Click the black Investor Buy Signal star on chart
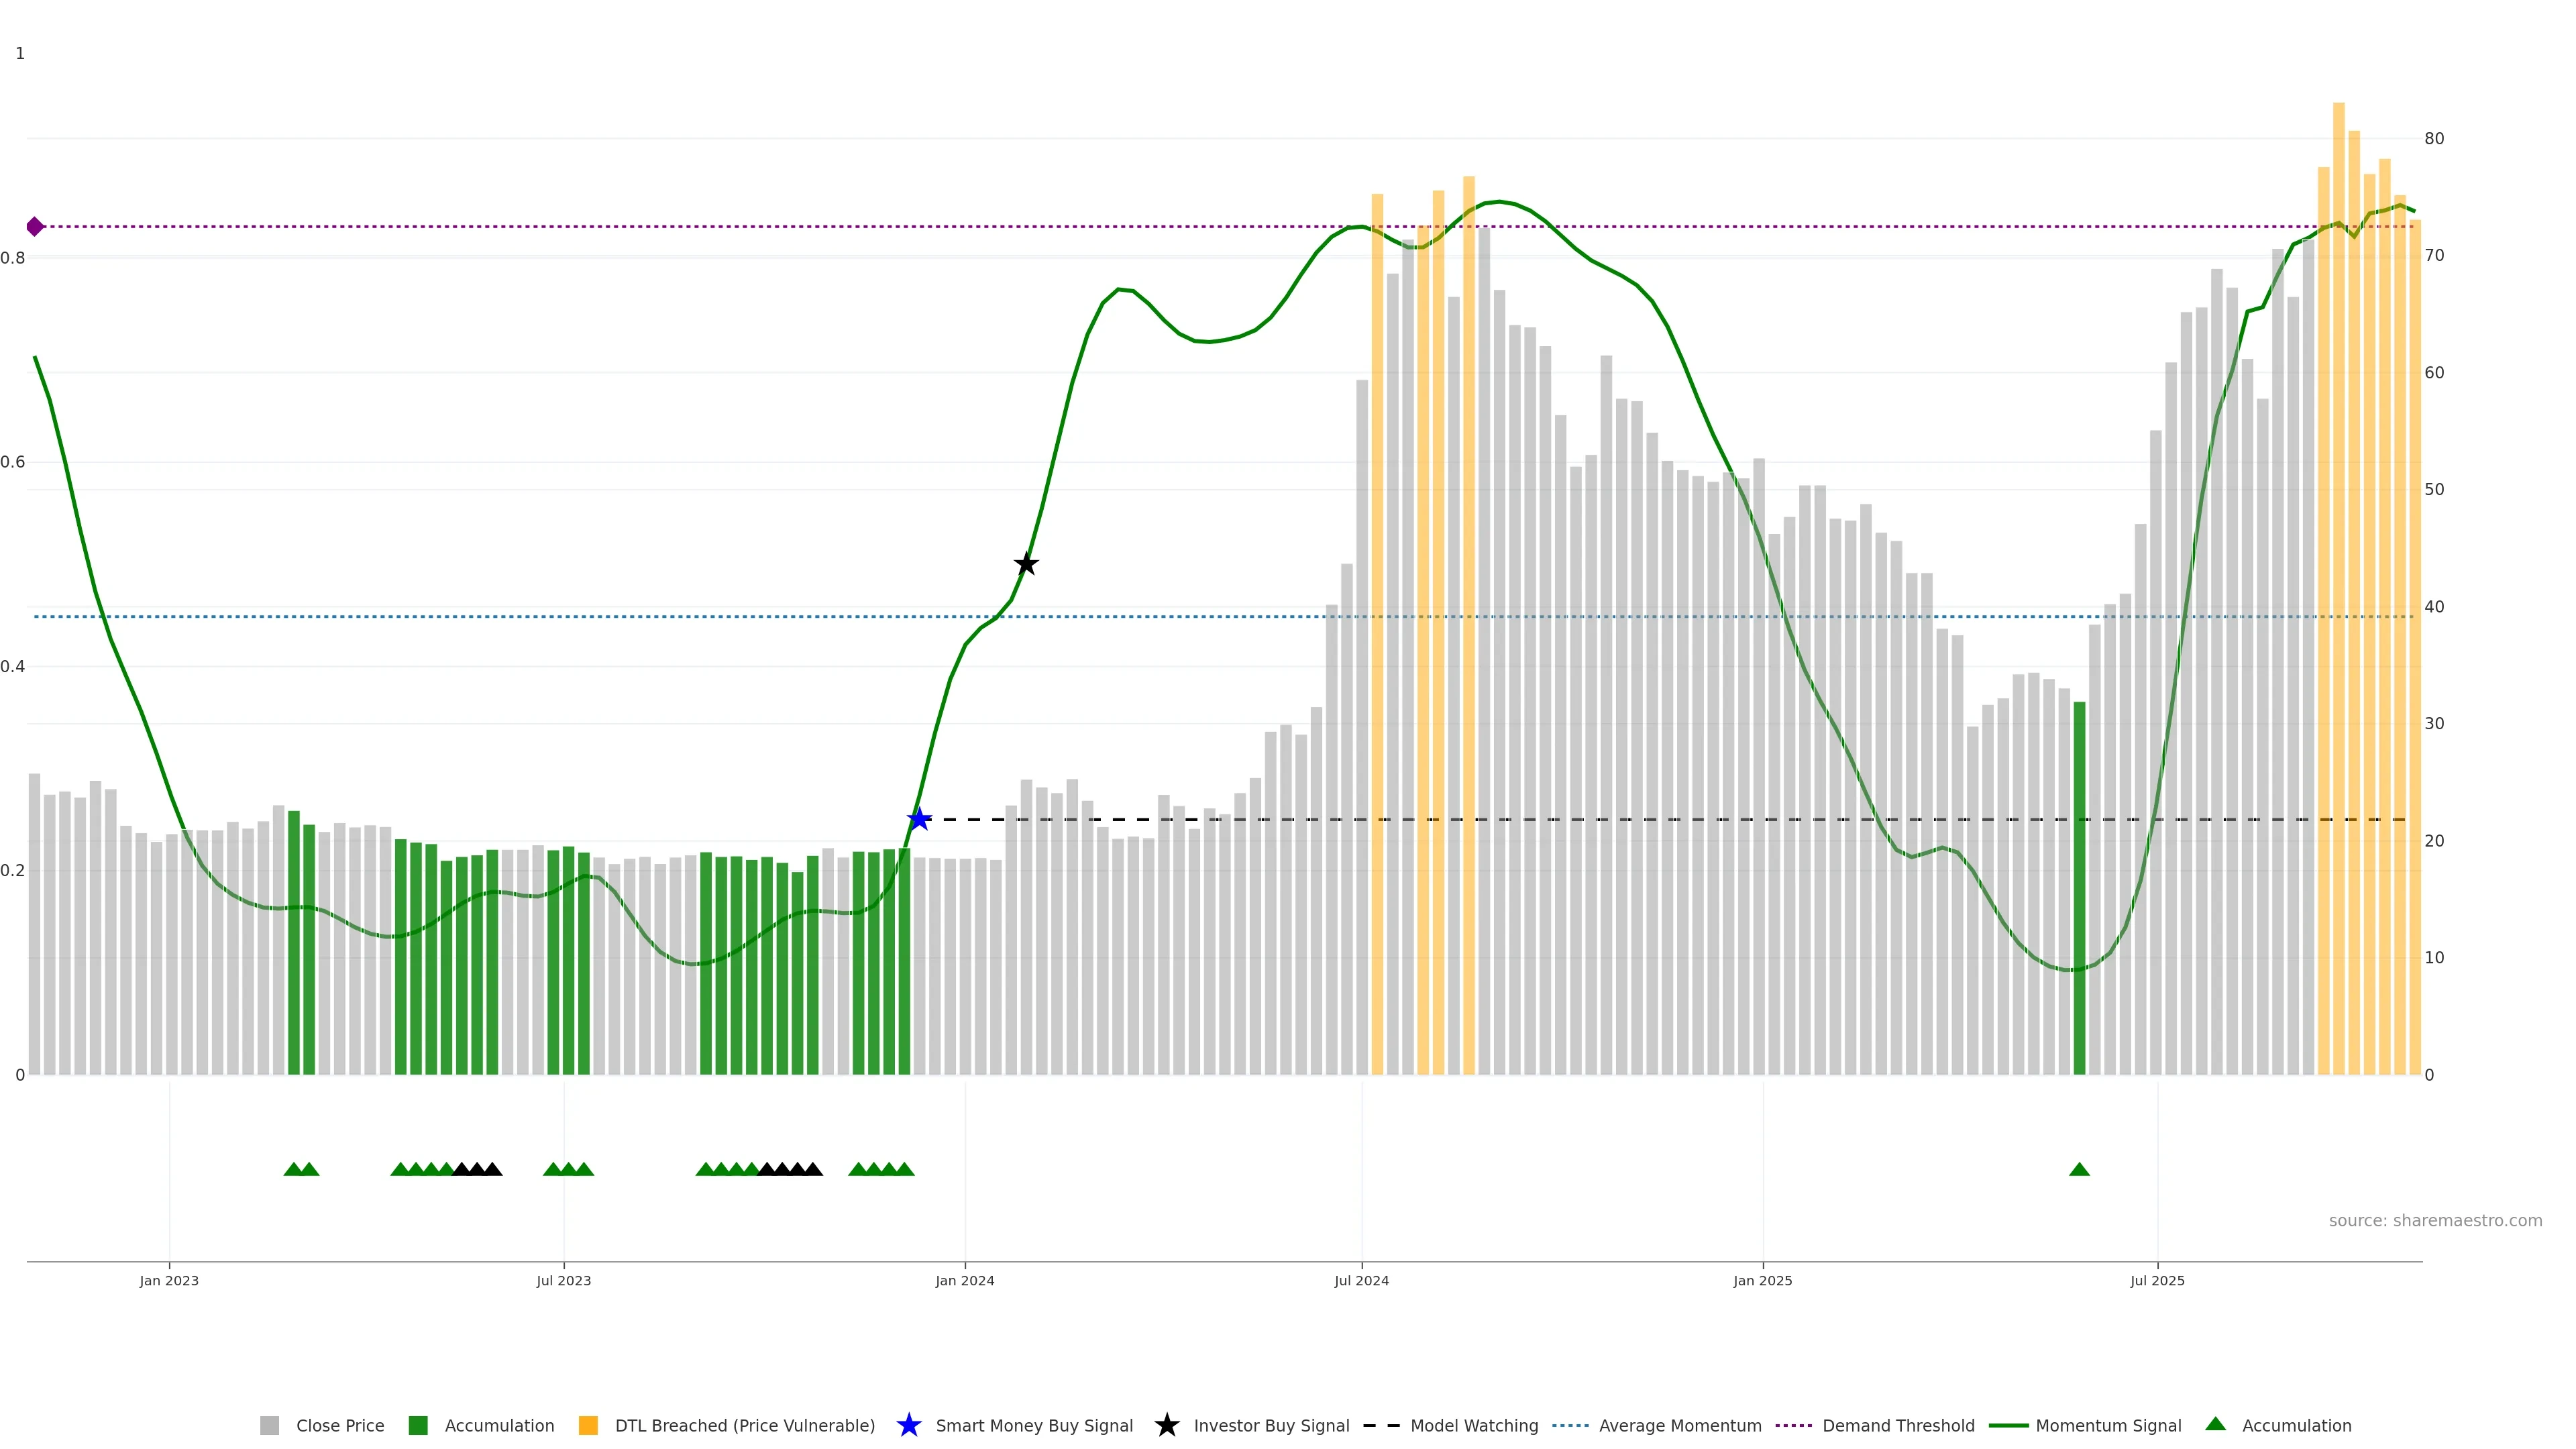 [1026, 564]
